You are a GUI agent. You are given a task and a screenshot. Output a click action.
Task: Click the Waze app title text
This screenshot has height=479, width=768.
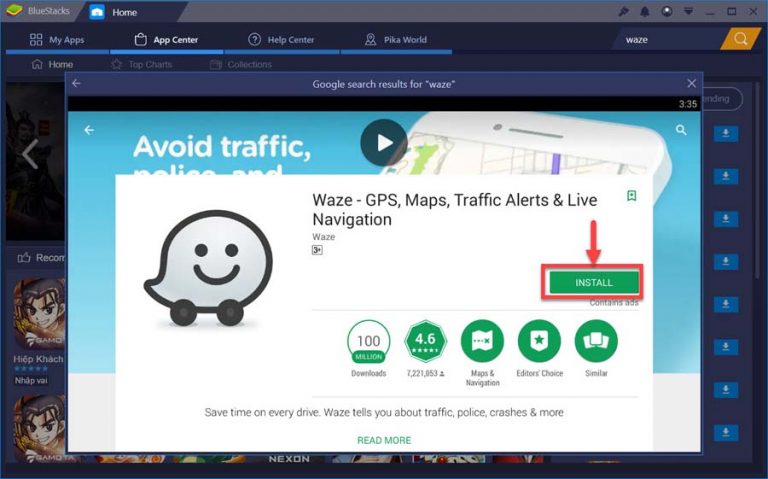(x=455, y=210)
